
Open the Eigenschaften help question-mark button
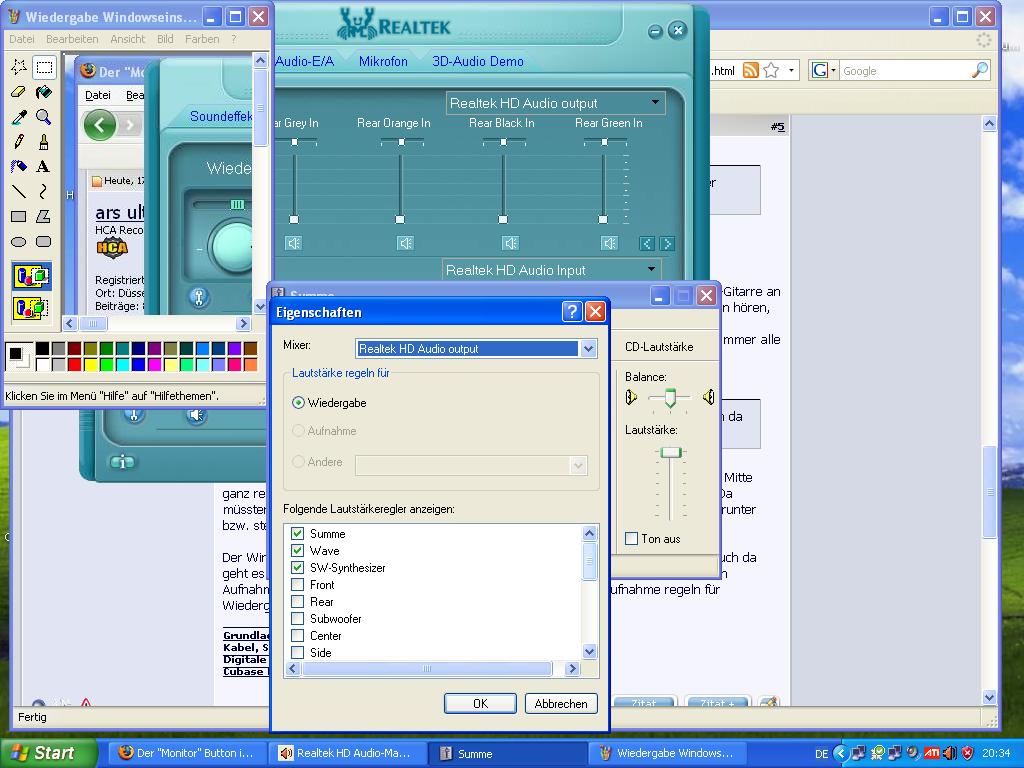571,312
